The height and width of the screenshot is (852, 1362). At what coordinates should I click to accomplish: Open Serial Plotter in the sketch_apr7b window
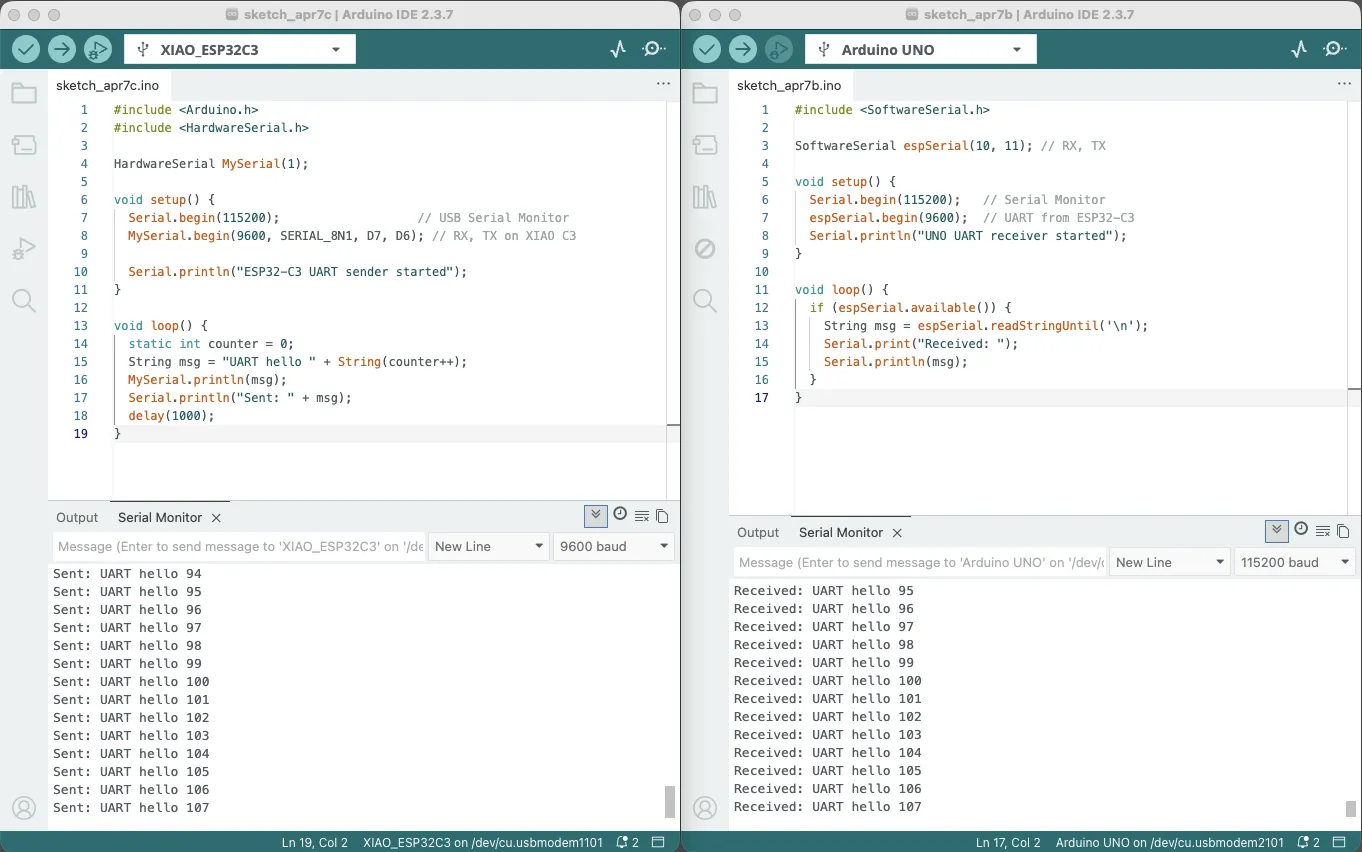(1299, 49)
